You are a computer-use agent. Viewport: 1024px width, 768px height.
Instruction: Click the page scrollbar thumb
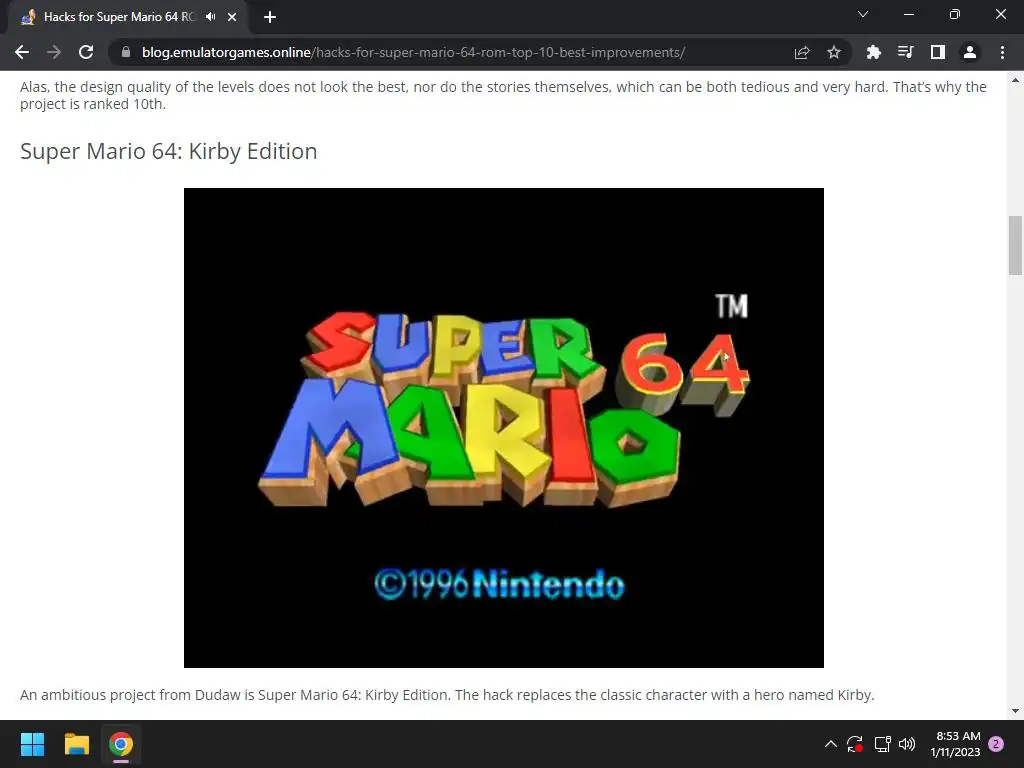[x=1015, y=245]
